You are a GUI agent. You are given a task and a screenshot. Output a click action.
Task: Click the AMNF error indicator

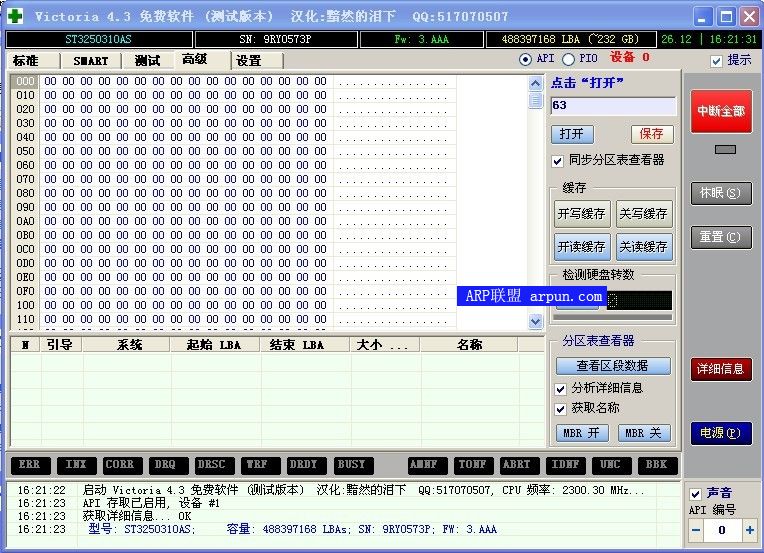pos(427,465)
